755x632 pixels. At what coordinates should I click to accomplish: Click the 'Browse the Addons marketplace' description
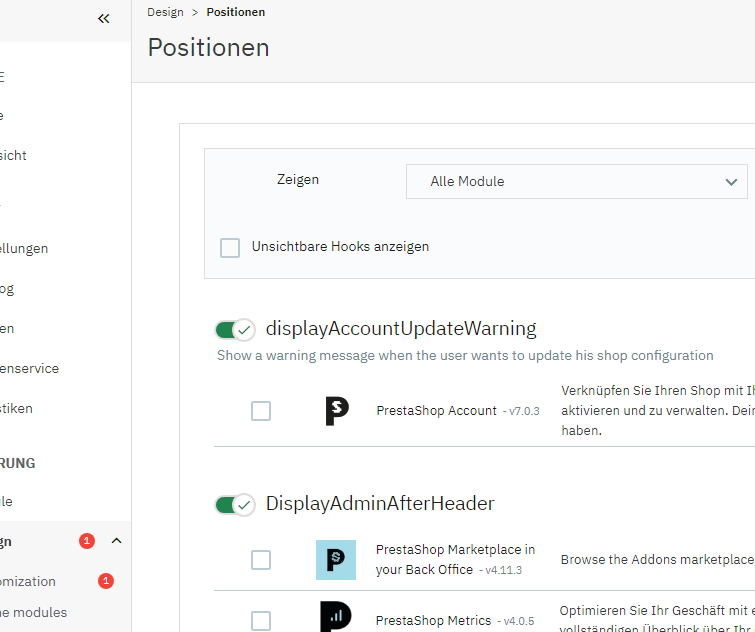point(657,559)
